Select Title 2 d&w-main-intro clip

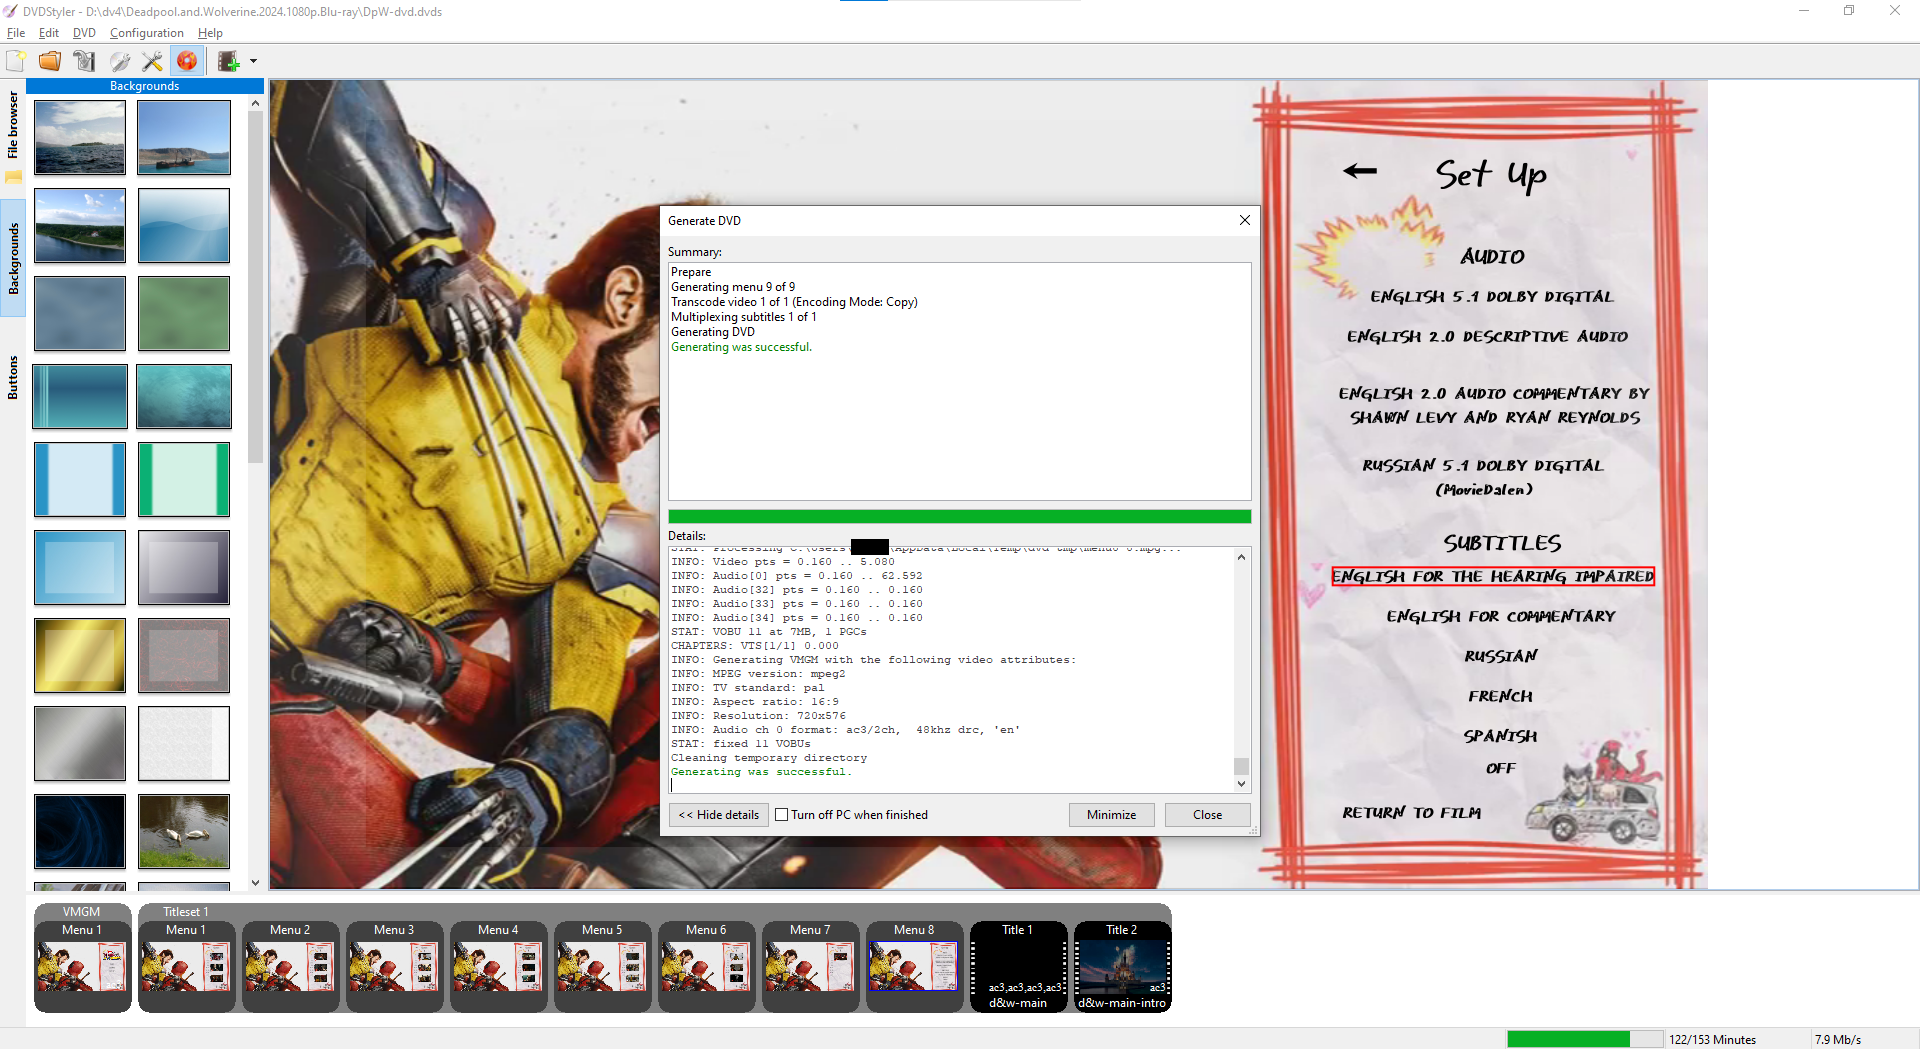(x=1122, y=966)
